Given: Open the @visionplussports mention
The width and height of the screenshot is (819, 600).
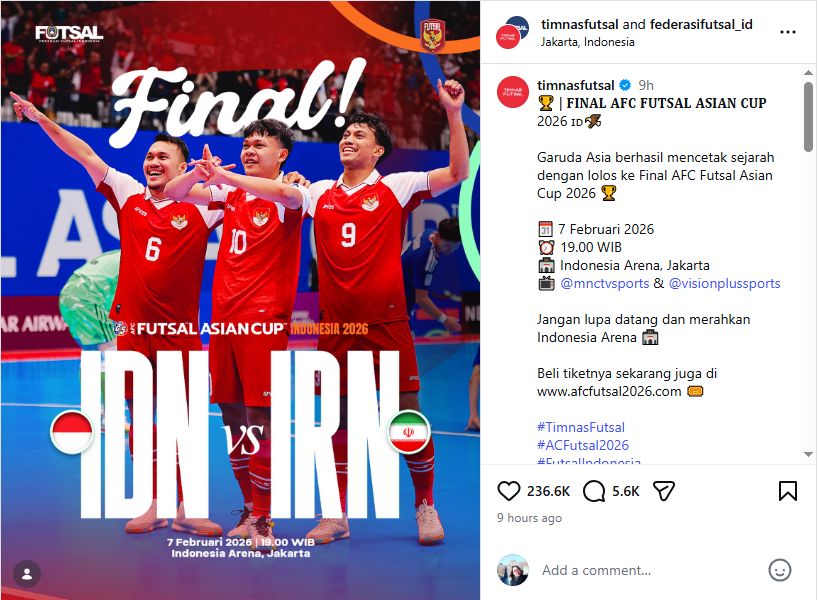Looking at the screenshot, I should pos(724,283).
